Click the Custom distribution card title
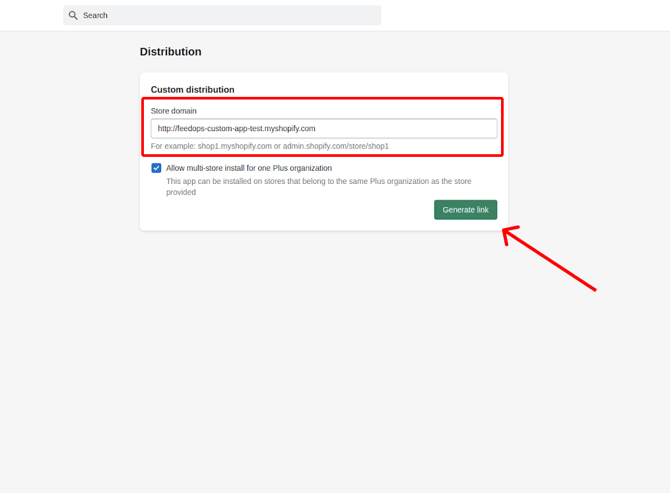This screenshot has width=670, height=493. (192, 90)
